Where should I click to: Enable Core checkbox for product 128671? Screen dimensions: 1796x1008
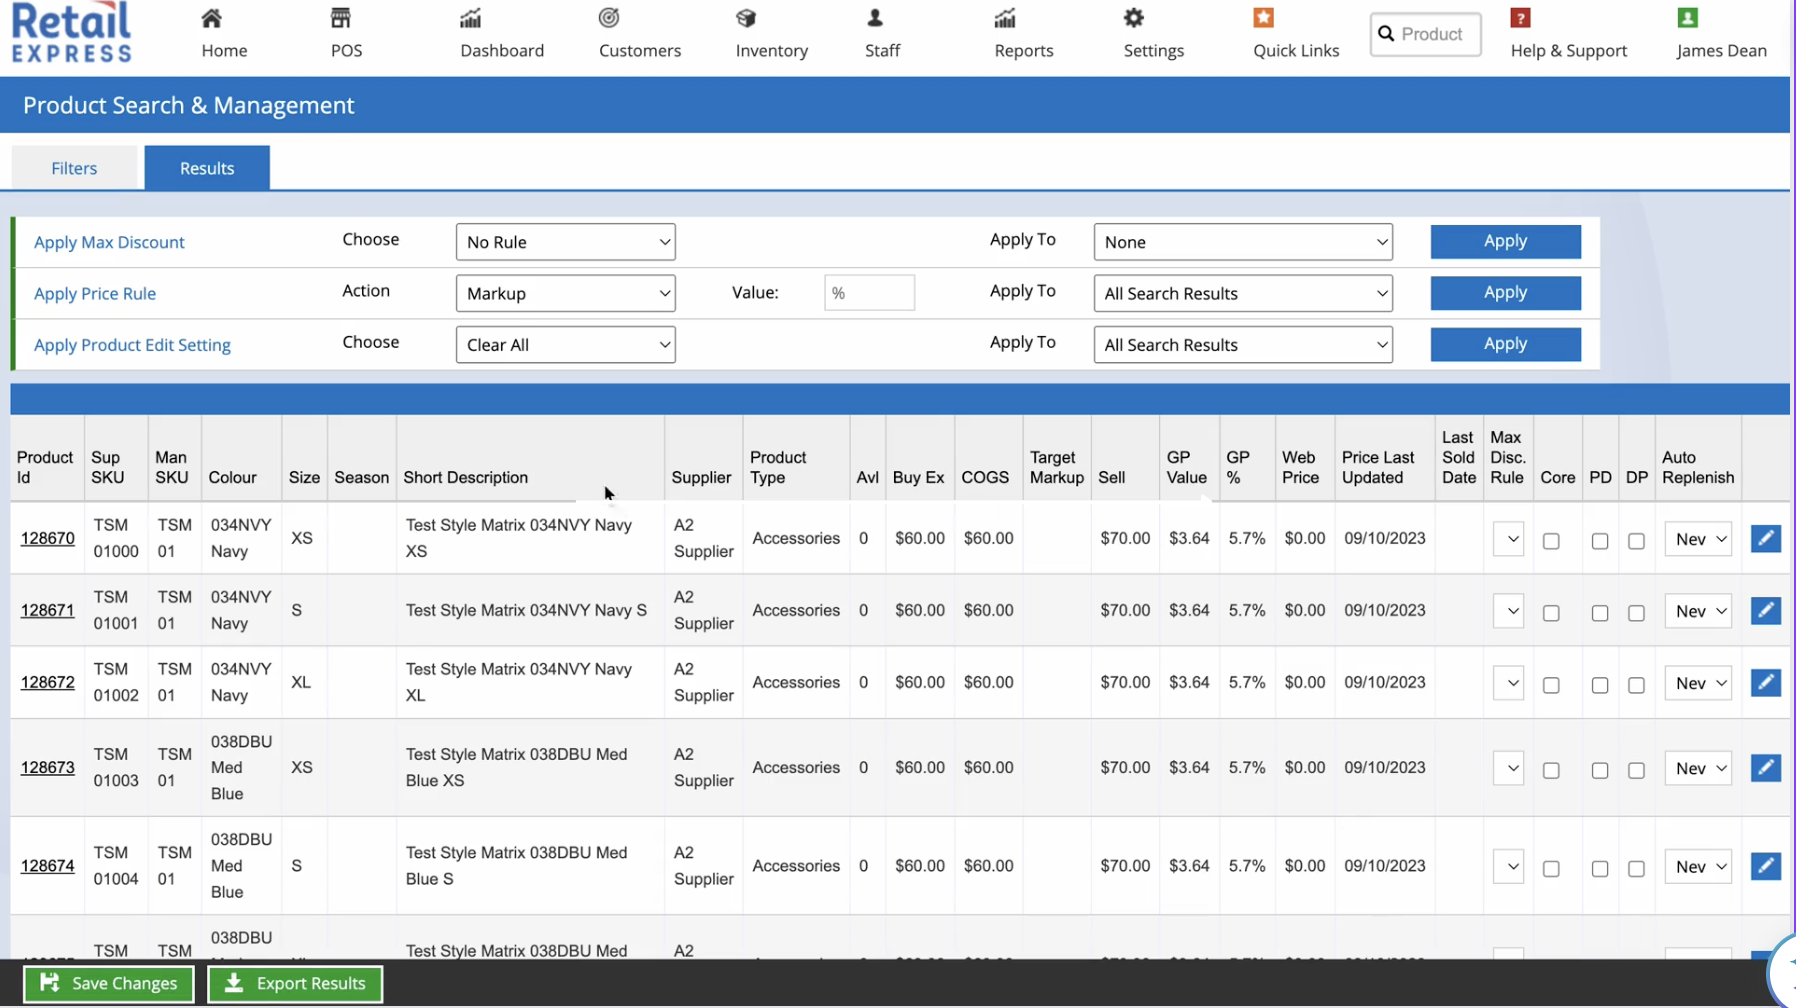1551,613
